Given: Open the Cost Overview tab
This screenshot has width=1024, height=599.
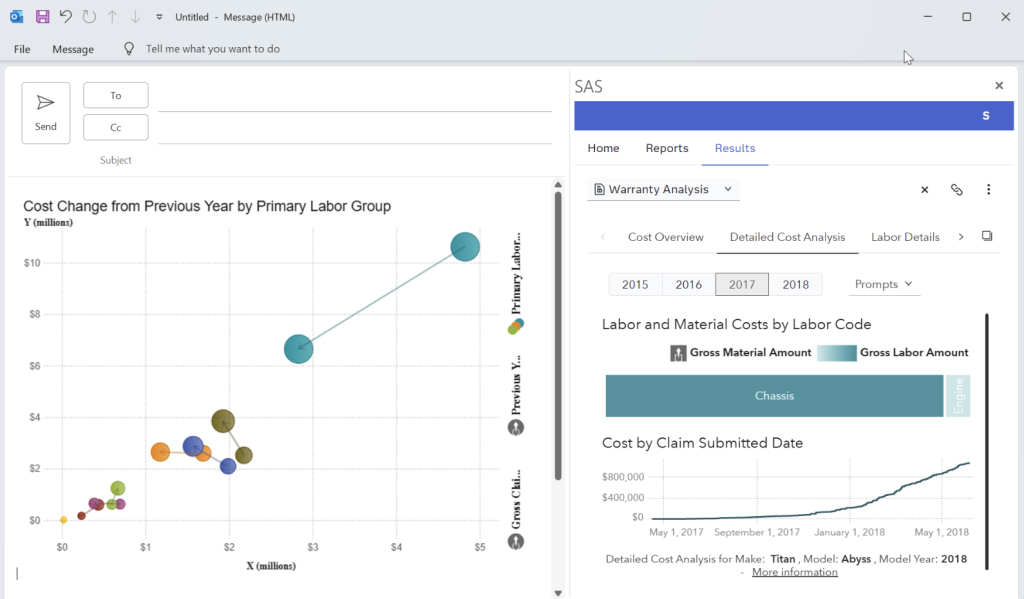Looking at the screenshot, I should 665,238.
